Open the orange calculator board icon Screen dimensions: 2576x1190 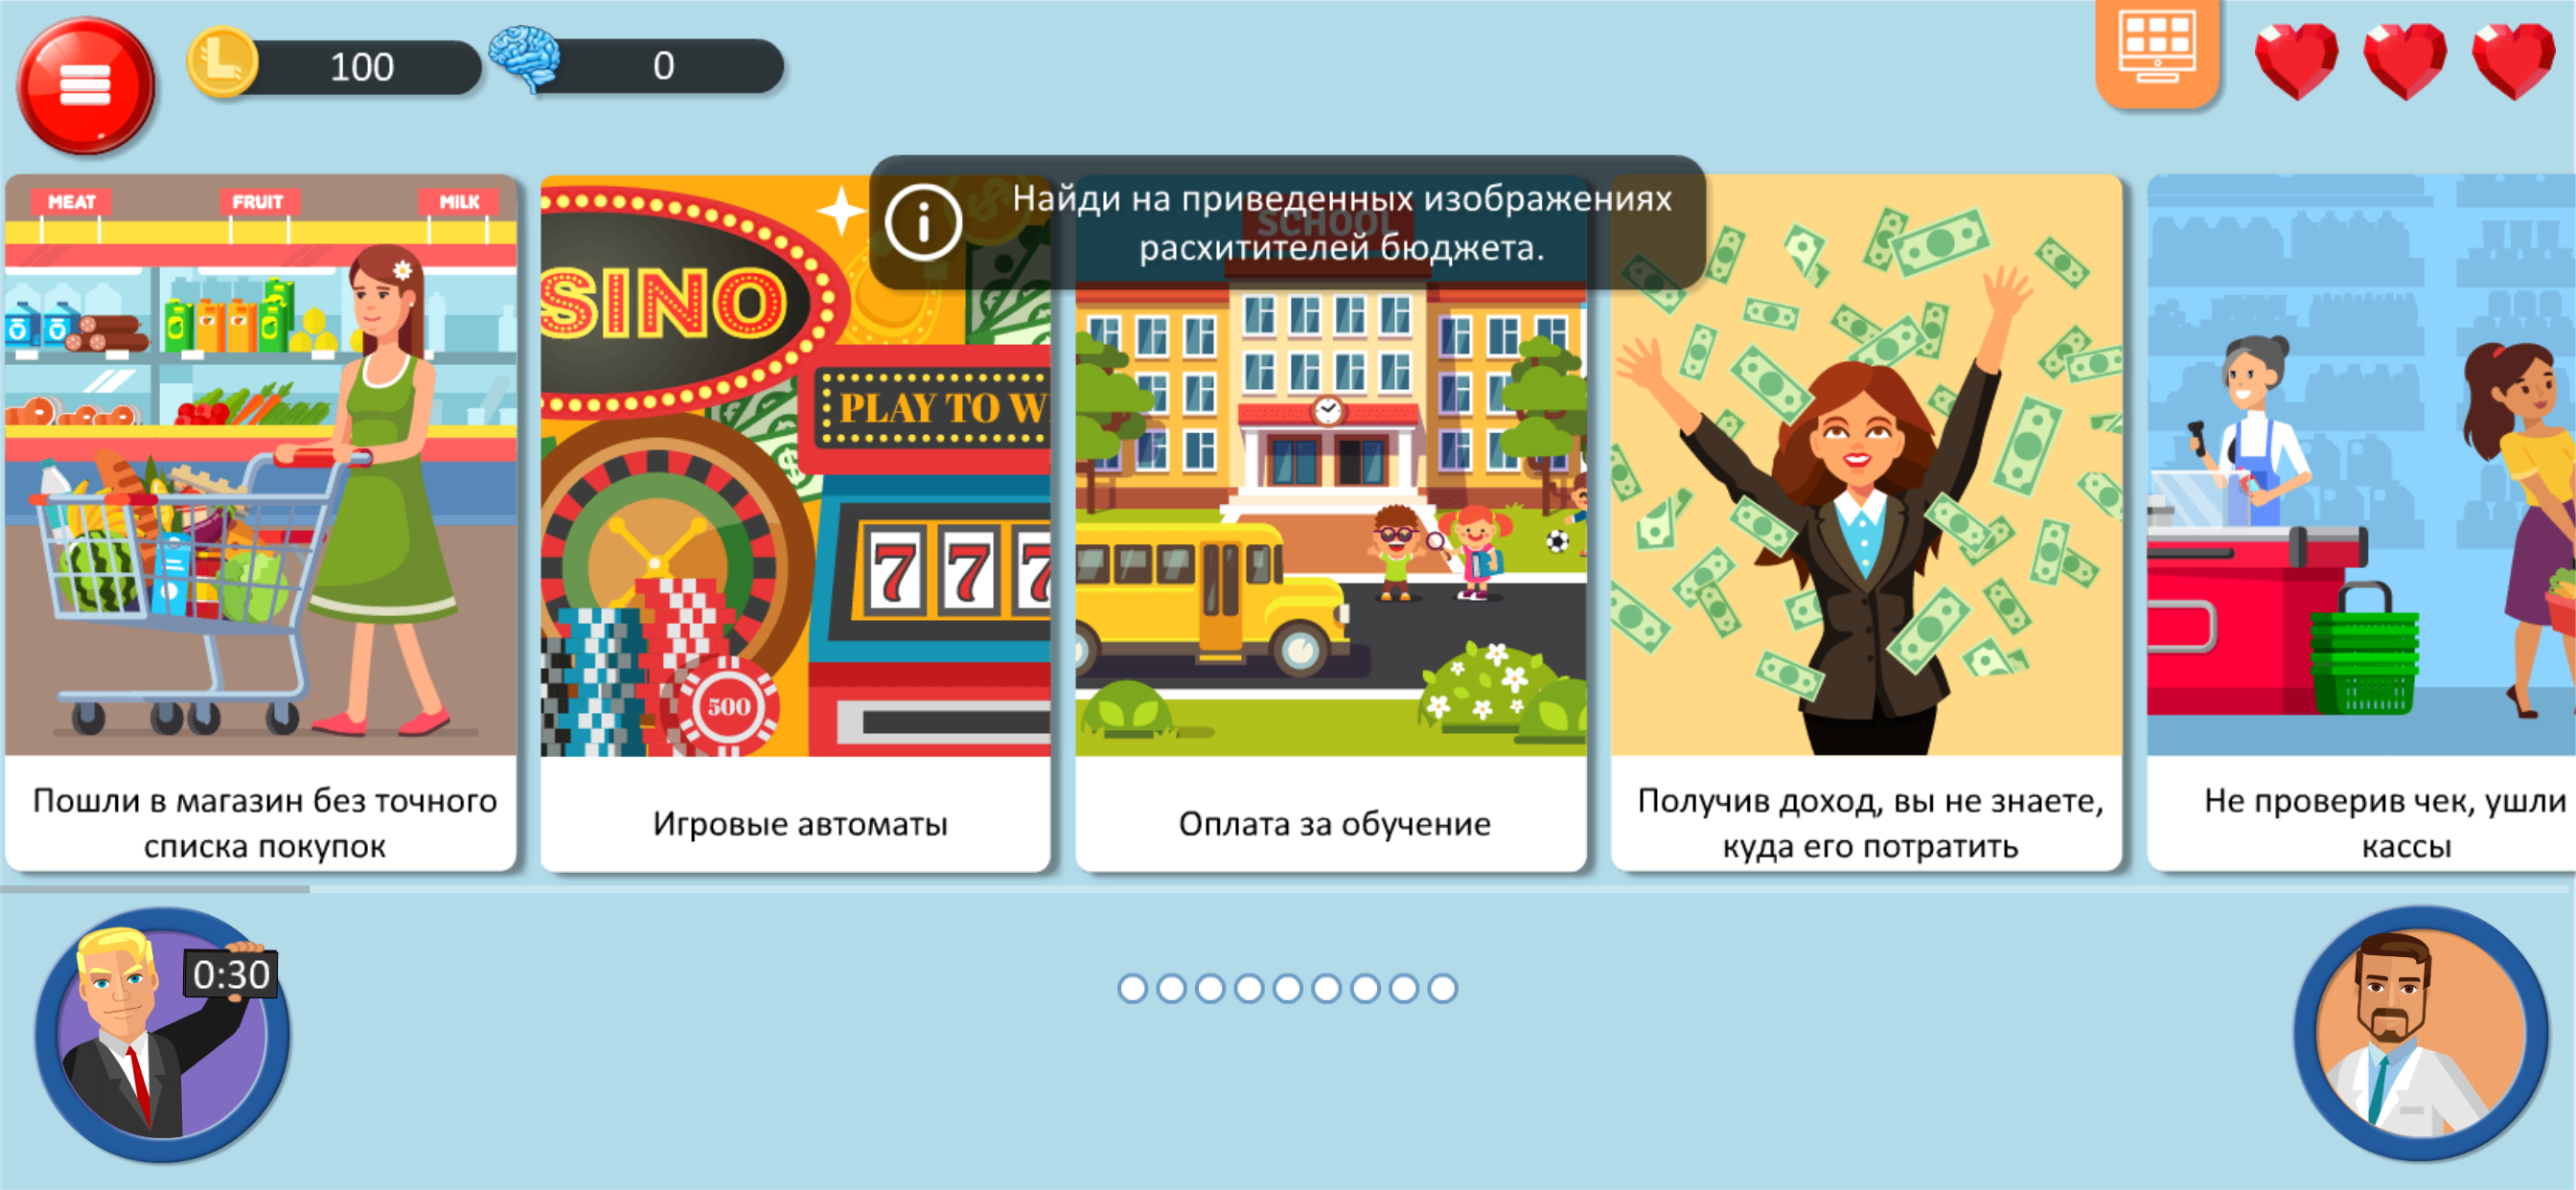click(2157, 50)
